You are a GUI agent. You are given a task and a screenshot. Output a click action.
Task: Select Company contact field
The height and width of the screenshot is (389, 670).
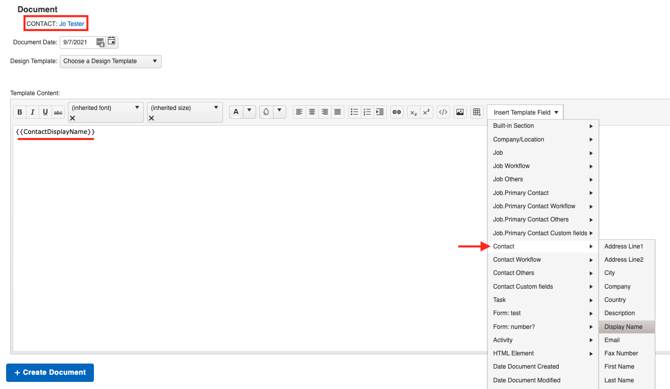point(627,286)
